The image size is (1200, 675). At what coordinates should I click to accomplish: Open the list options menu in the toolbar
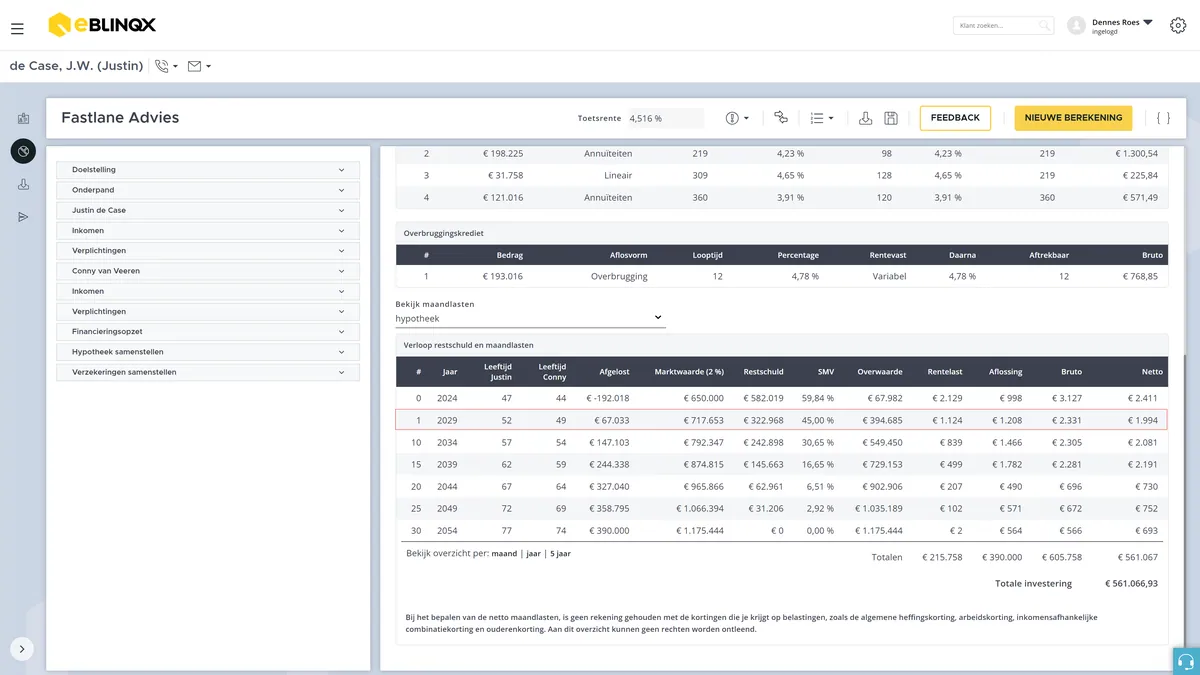(x=822, y=118)
